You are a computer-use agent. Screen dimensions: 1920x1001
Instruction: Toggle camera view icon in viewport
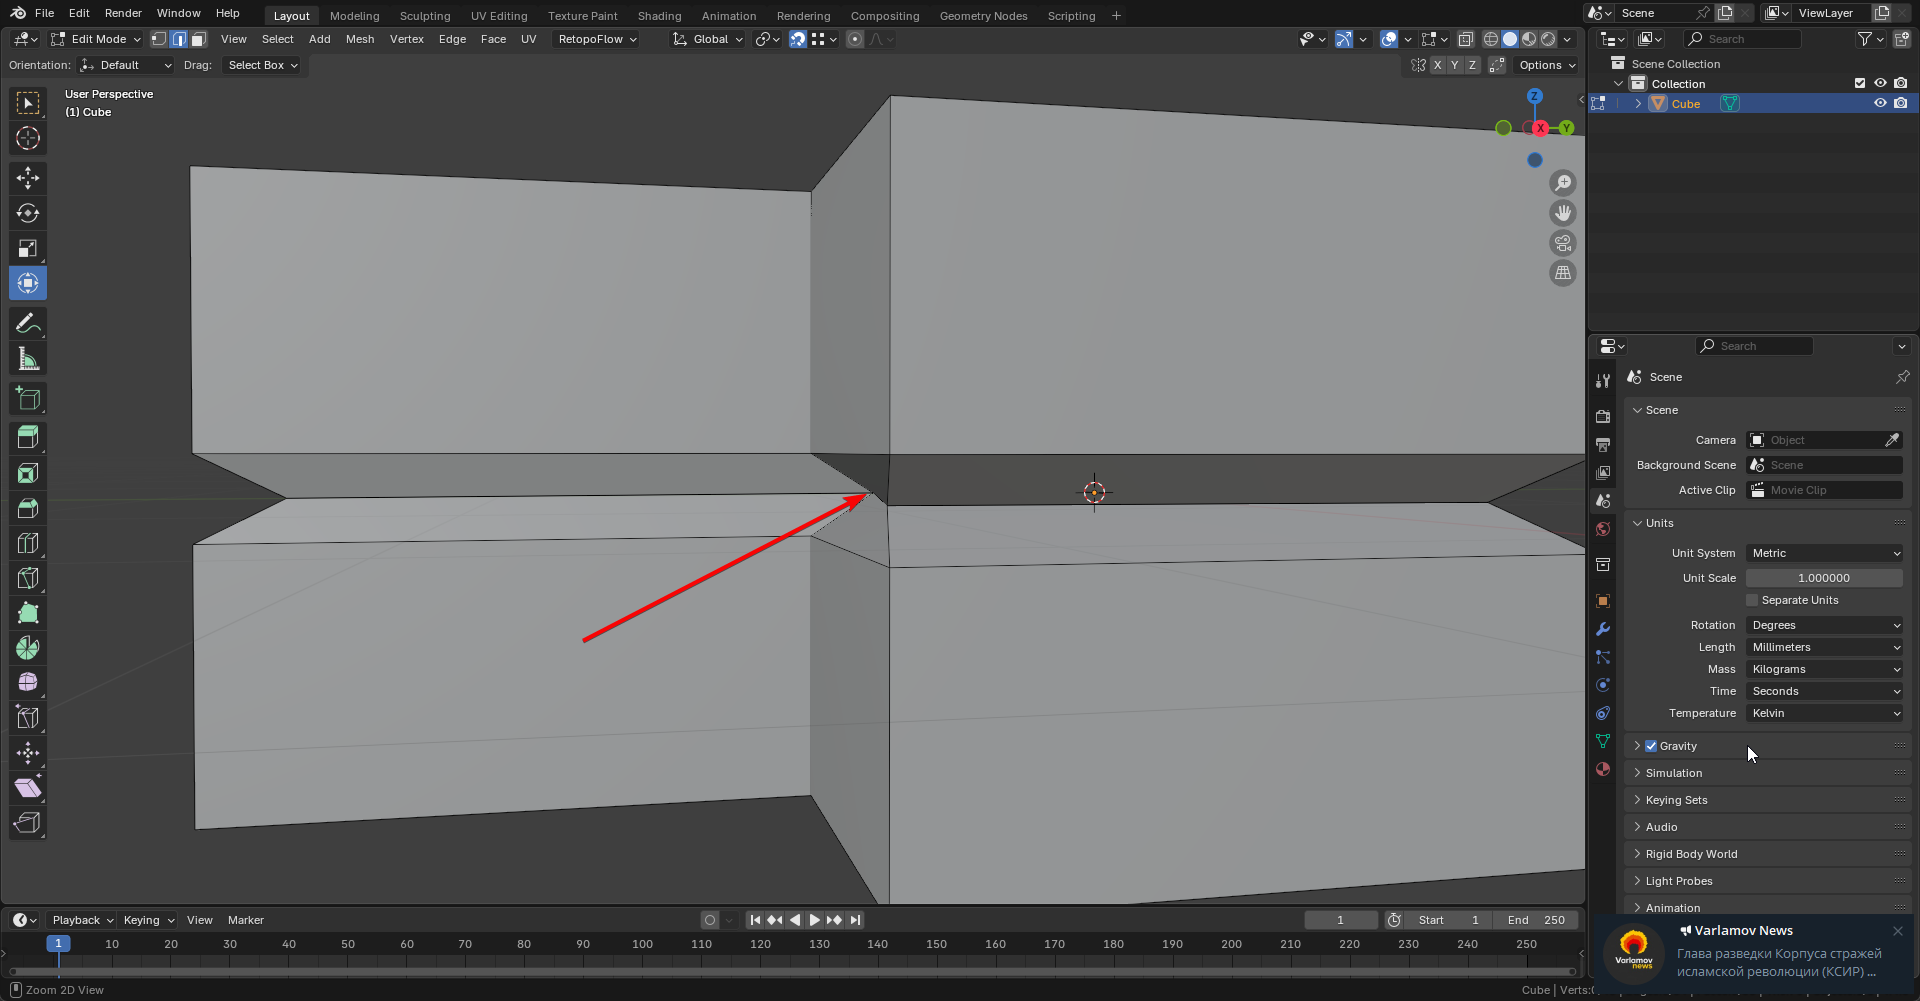(x=1563, y=243)
